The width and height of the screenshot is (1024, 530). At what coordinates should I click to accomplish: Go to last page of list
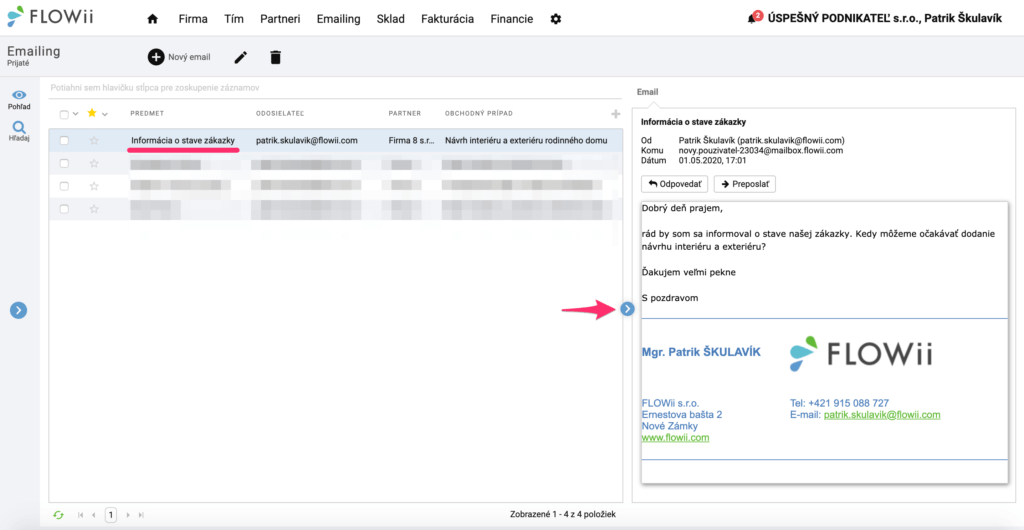pos(141,514)
